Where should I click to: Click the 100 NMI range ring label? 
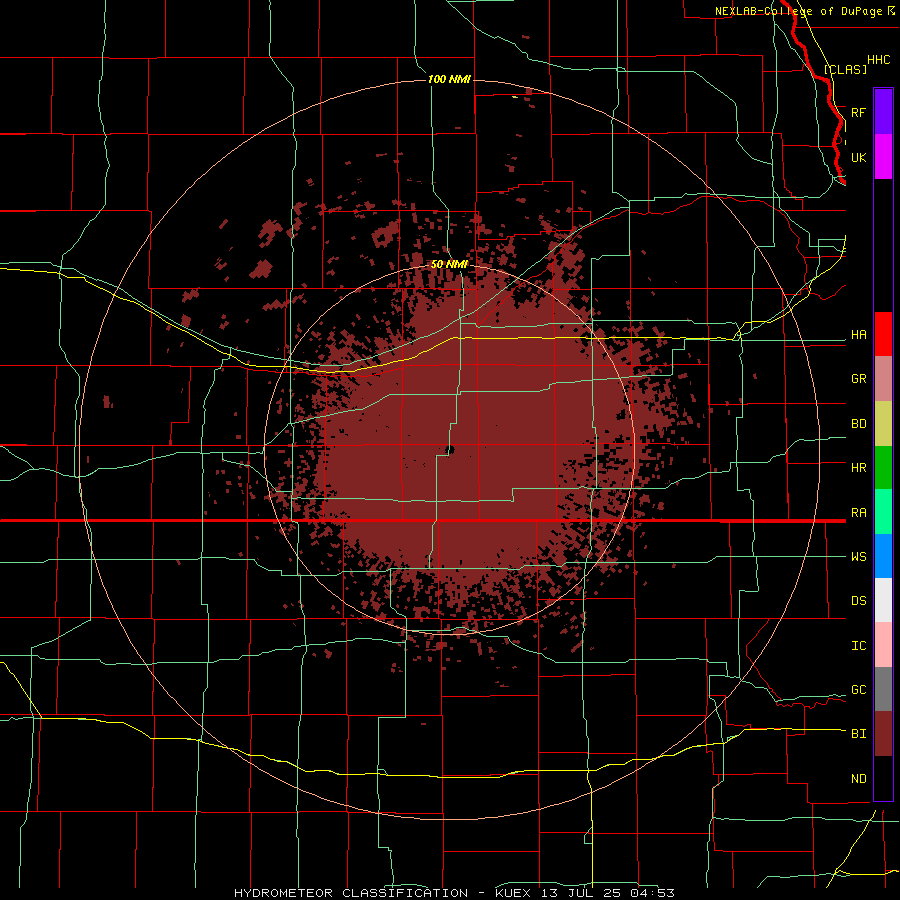(x=449, y=79)
